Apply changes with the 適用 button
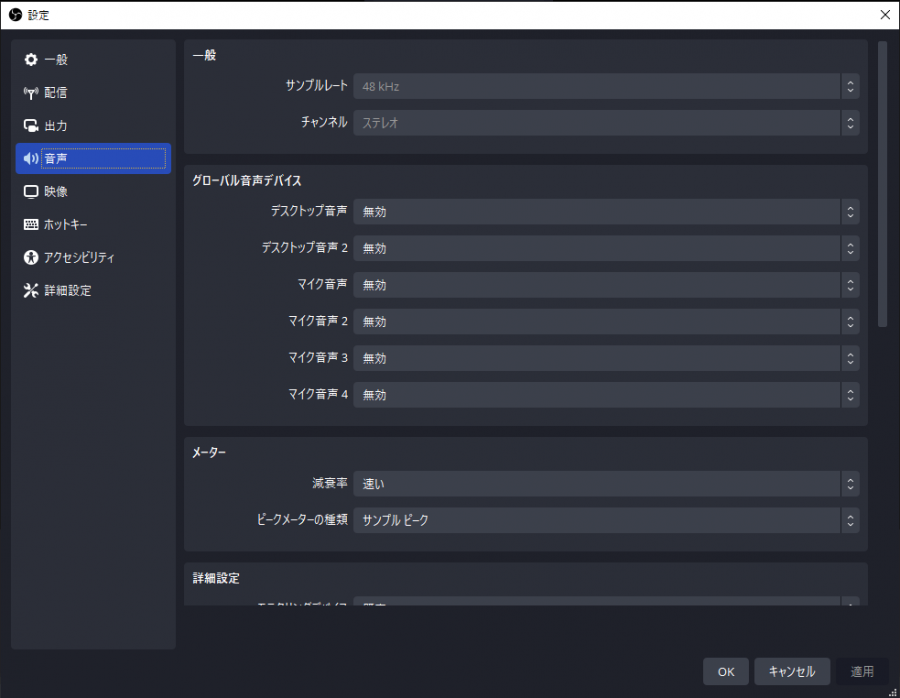900x698 pixels. pos(862,671)
